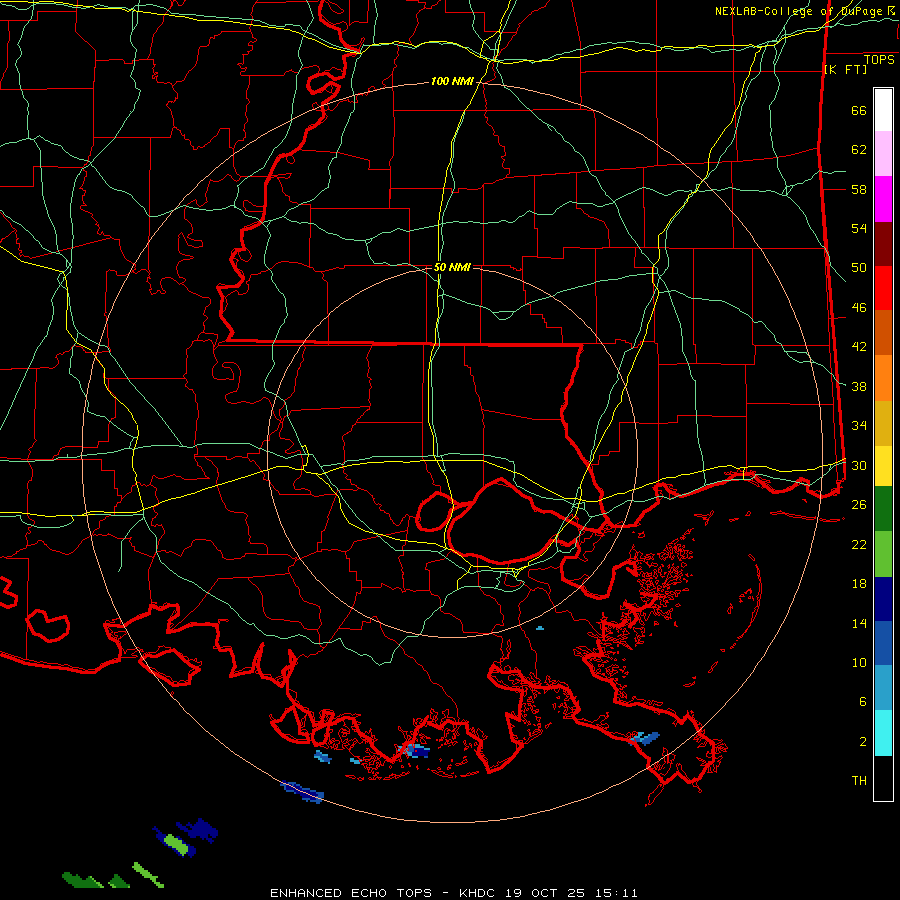Click the K FT units label
Image resolution: width=900 pixels, height=900 pixels.
tap(845, 70)
